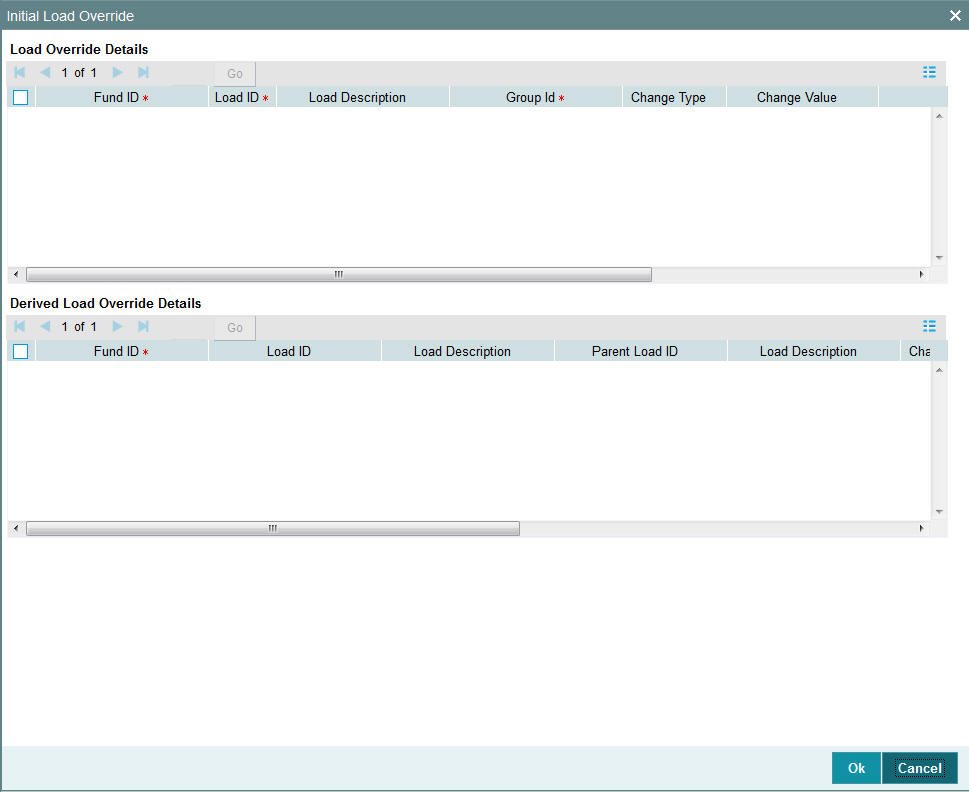Click Load Override Details horizontal scrollbar thumb
The width and height of the screenshot is (969, 792).
pos(339,274)
